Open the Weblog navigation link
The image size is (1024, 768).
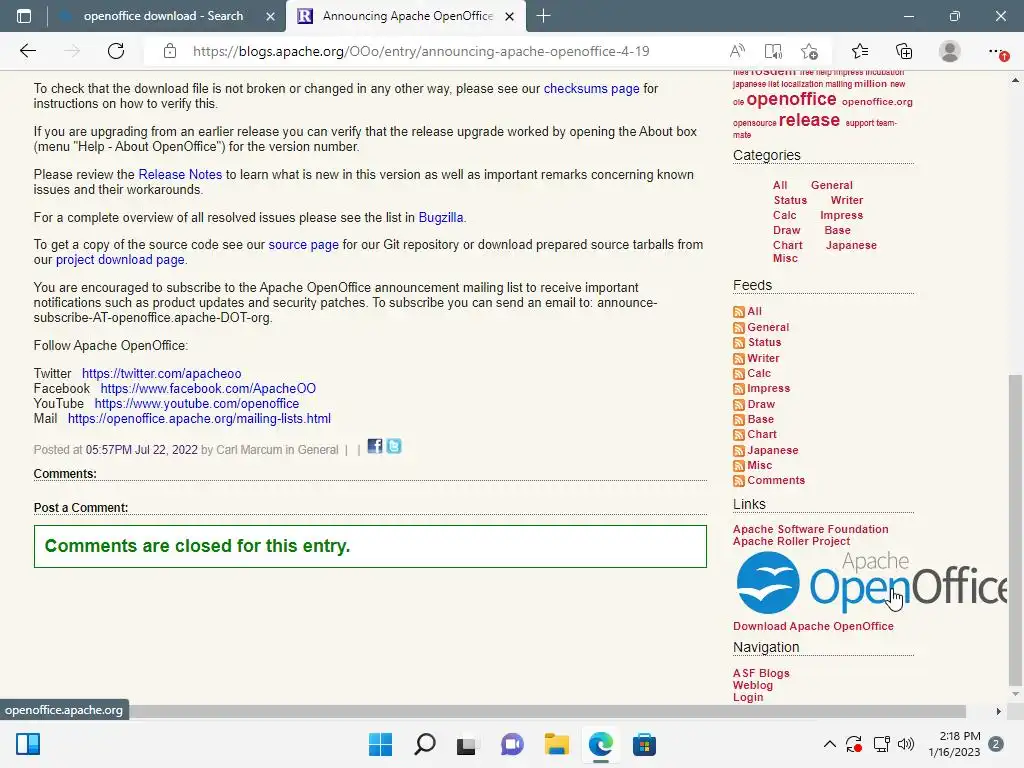[752, 685]
